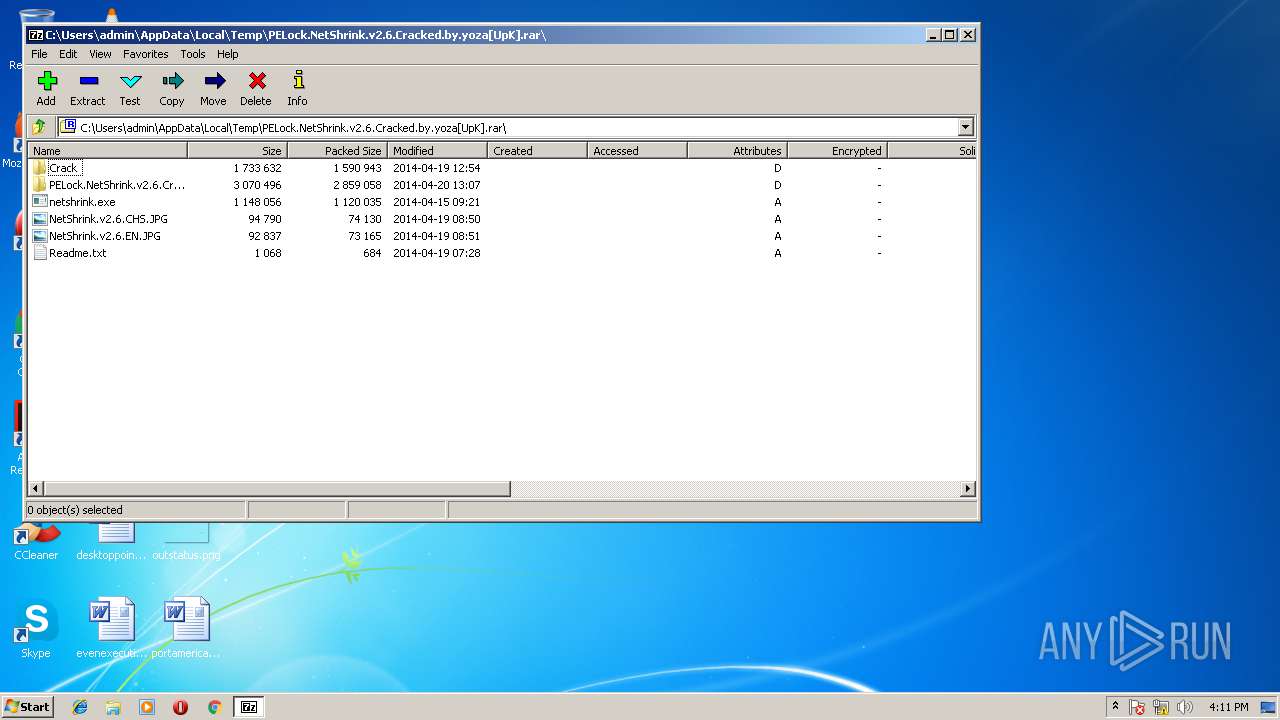Screen dimensions: 1280x720
Task: Sort by Packed Size column
Action: click(x=337, y=151)
